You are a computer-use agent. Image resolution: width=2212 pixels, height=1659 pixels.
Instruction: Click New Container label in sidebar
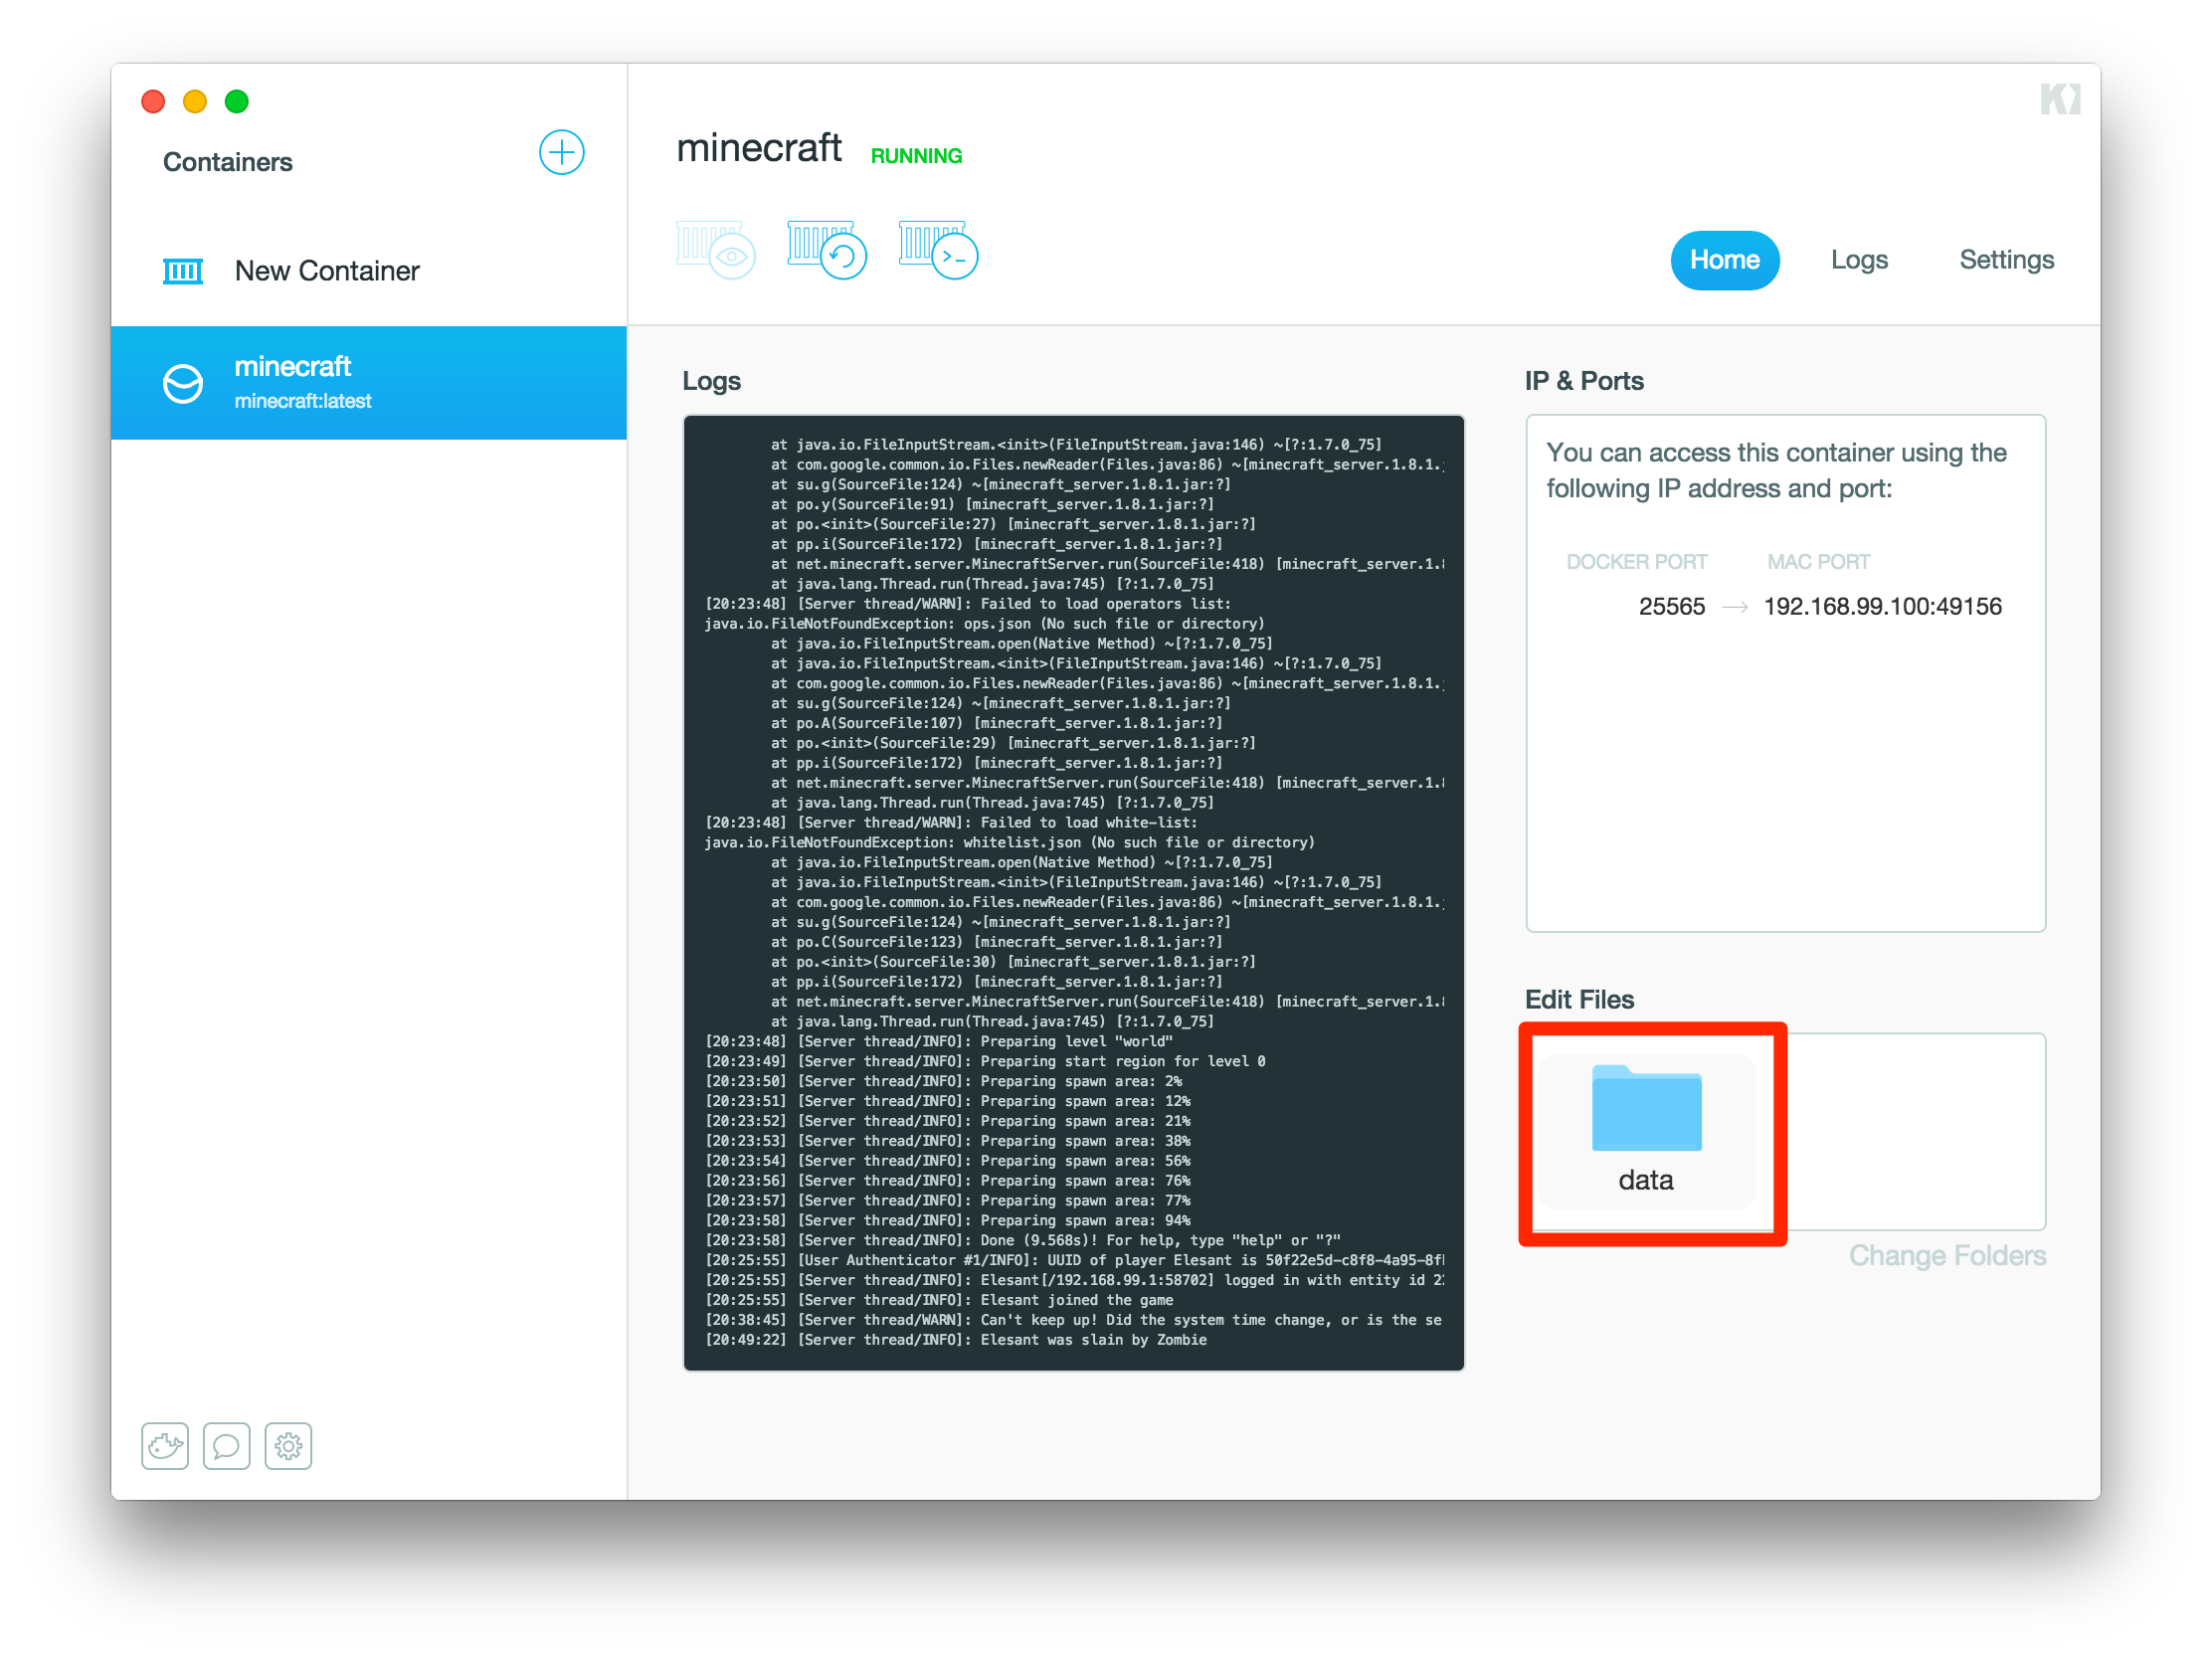[327, 271]
